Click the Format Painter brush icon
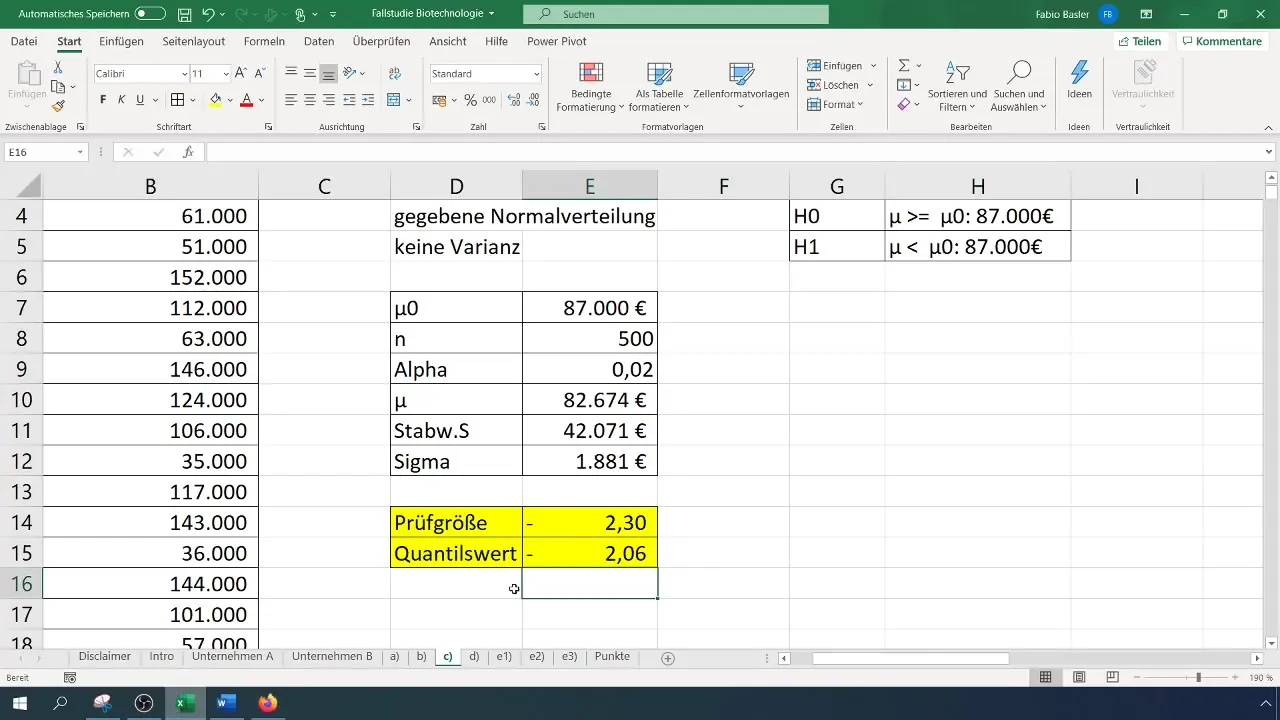This screenshot has width=1280, height=720. 58,106
